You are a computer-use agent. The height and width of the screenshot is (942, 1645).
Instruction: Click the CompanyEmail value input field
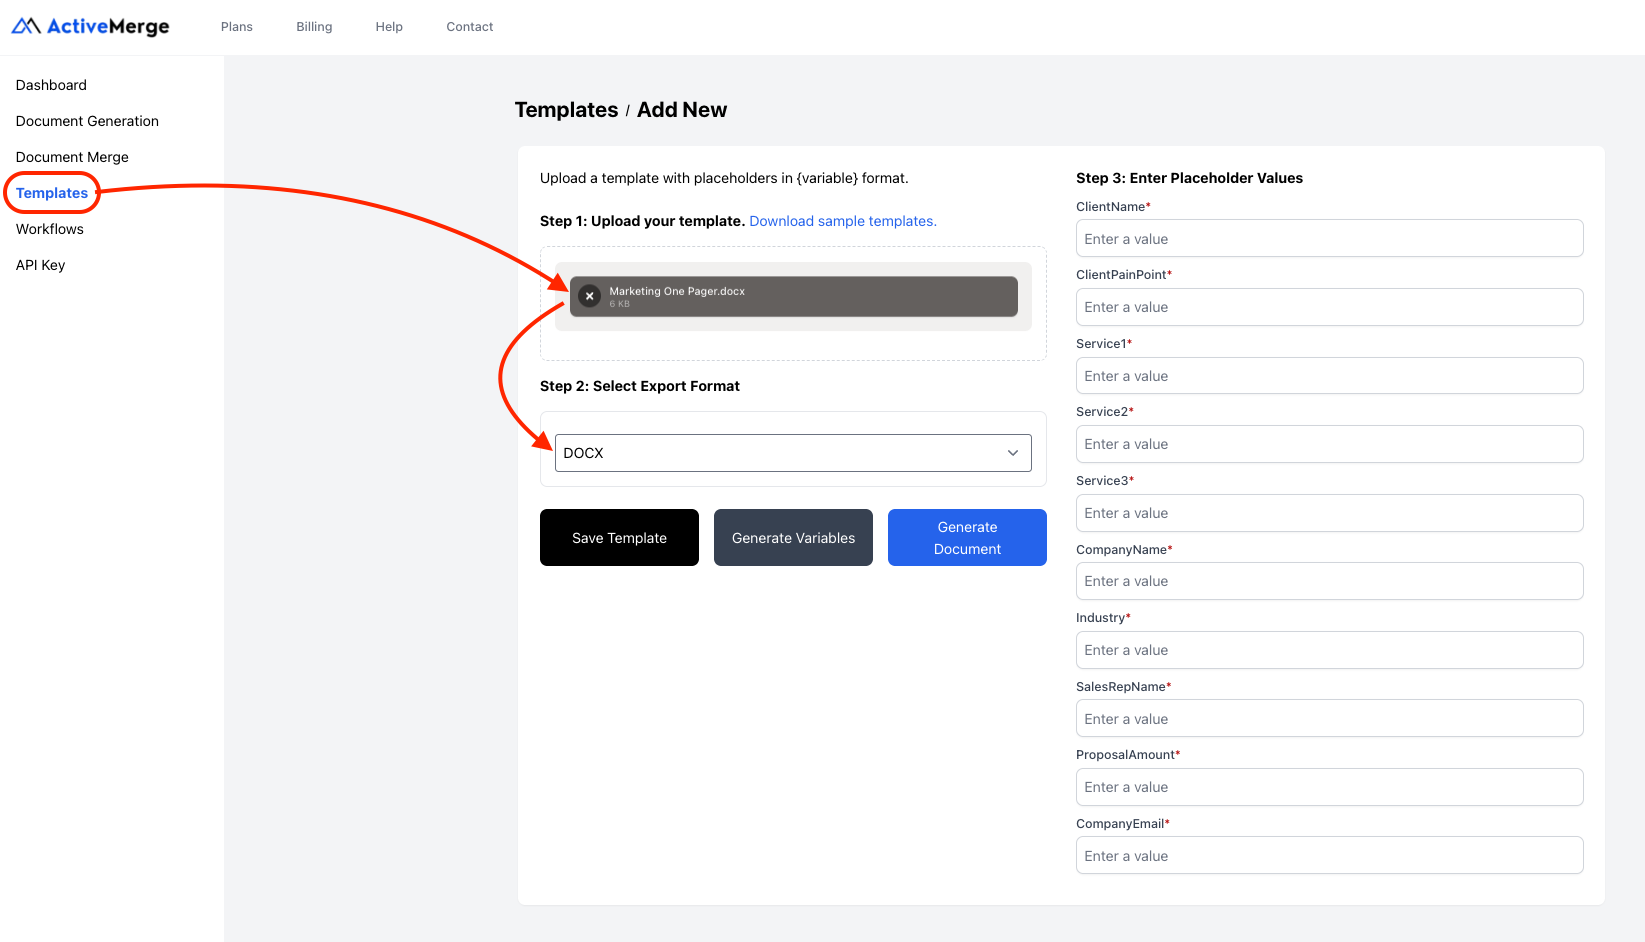click(1328, 855)
